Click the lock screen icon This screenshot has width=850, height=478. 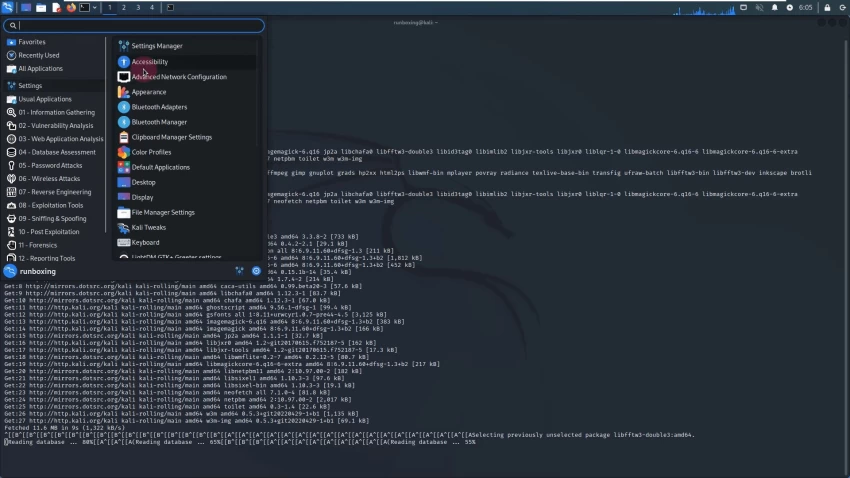point(827,8)
